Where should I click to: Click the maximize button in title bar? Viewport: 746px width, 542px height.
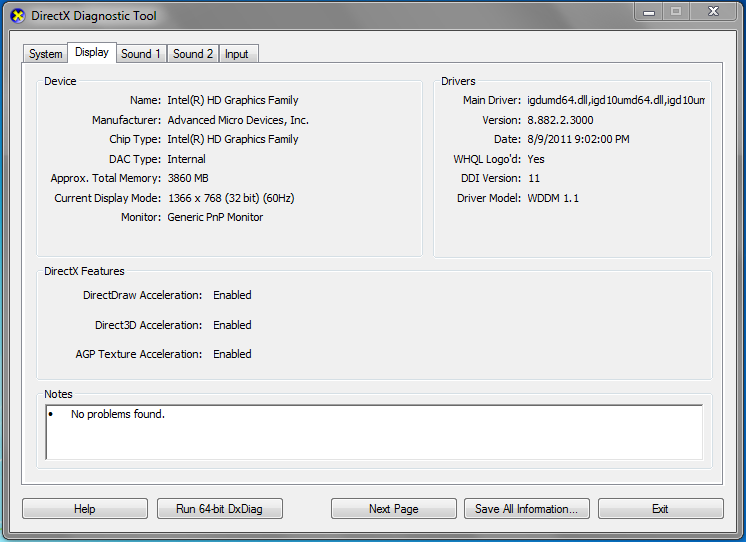676,12
